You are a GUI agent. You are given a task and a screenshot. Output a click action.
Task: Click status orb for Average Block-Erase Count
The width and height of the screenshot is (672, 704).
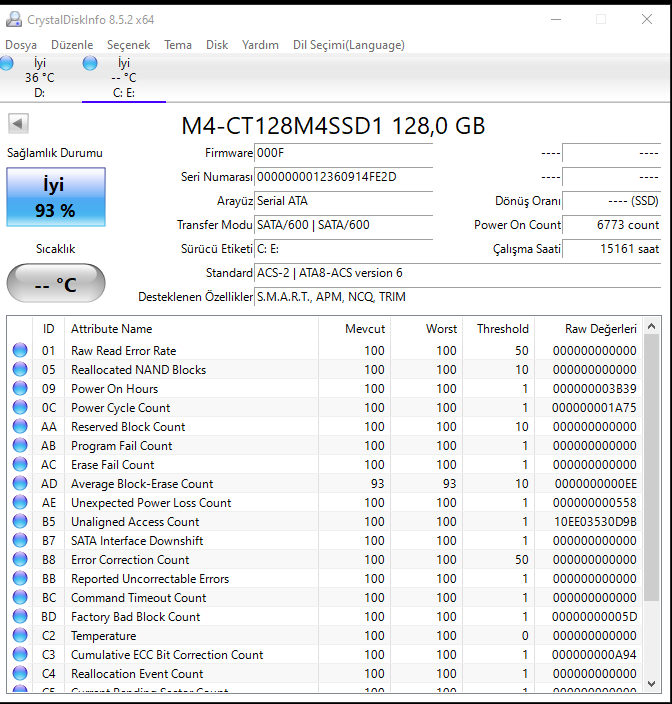[20, 484]
